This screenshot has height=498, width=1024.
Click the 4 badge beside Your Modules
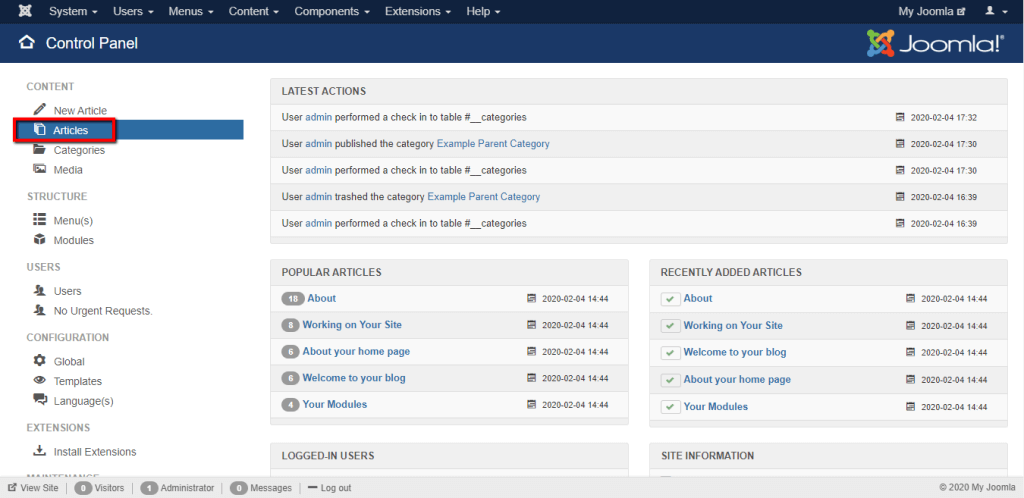pyautogui.click(x=290, y=405)
